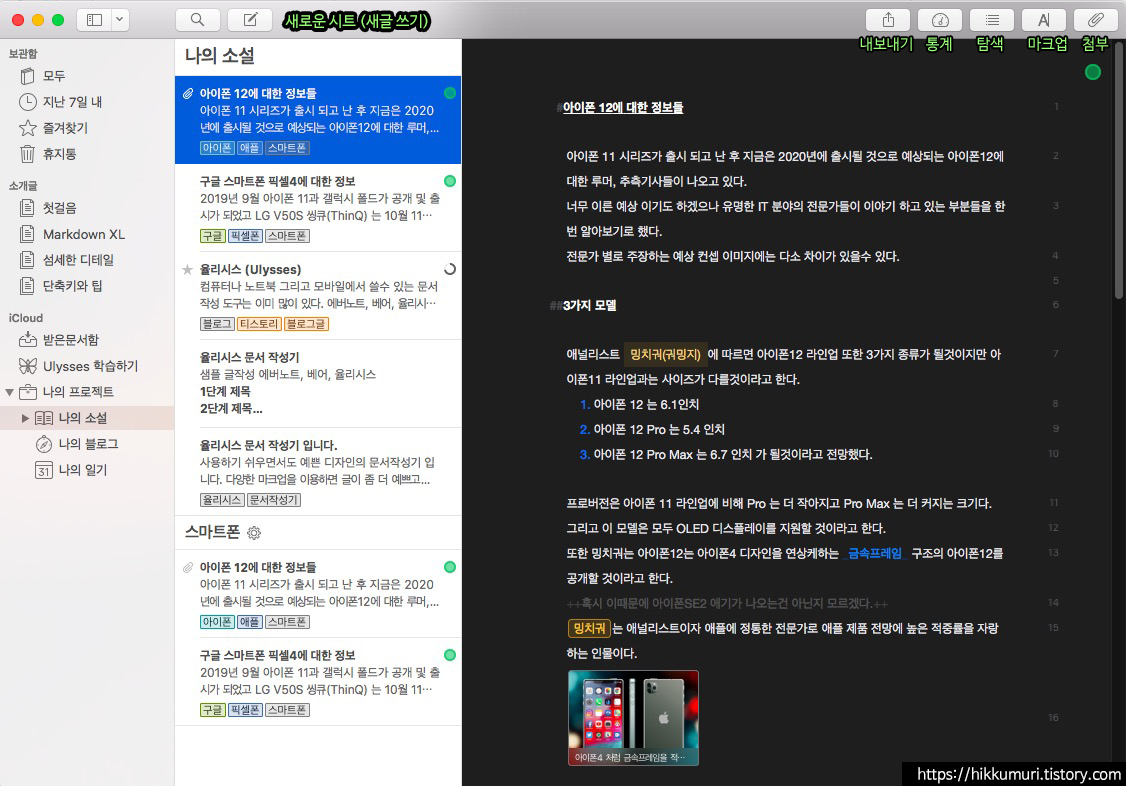The image size is (1126, 786).
Task: Open the navigation list icon
Action: 992,20
